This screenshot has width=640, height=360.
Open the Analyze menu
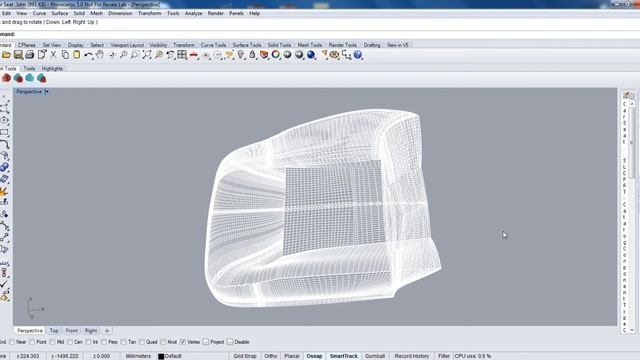pyautogui.click(x=193, y=13)
